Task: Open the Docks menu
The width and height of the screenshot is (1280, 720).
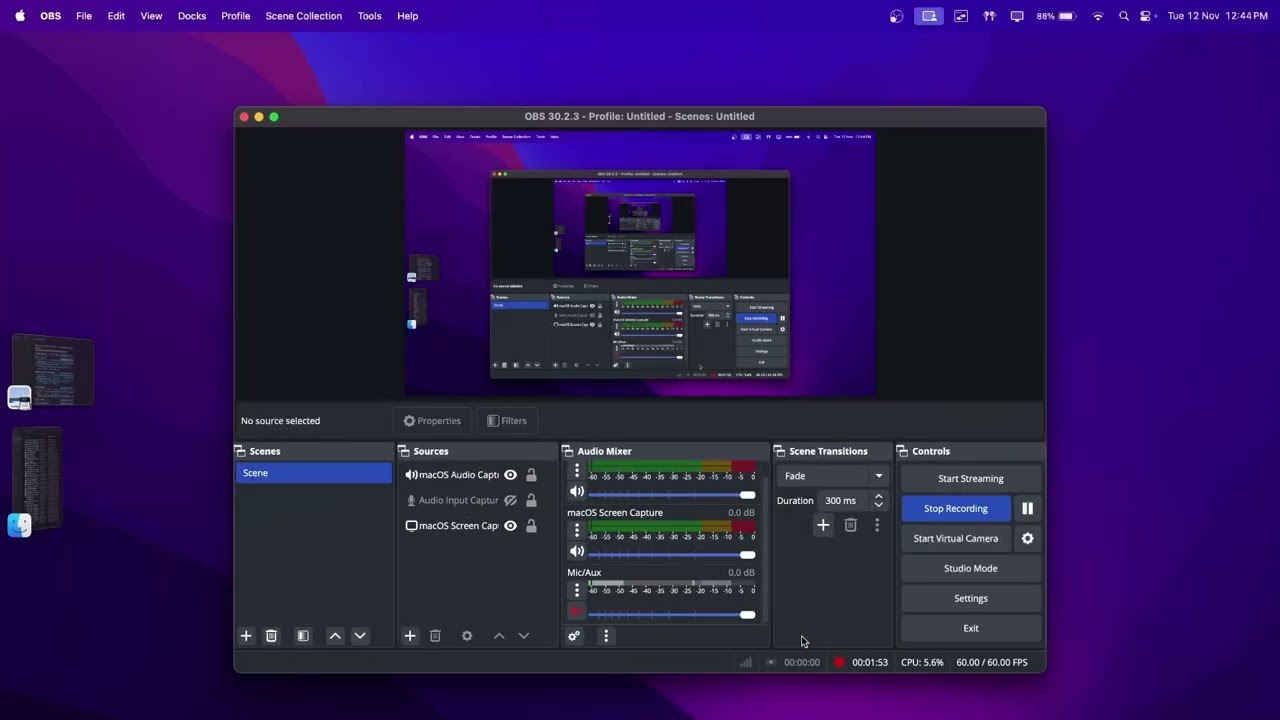Action: coord(192,16)
